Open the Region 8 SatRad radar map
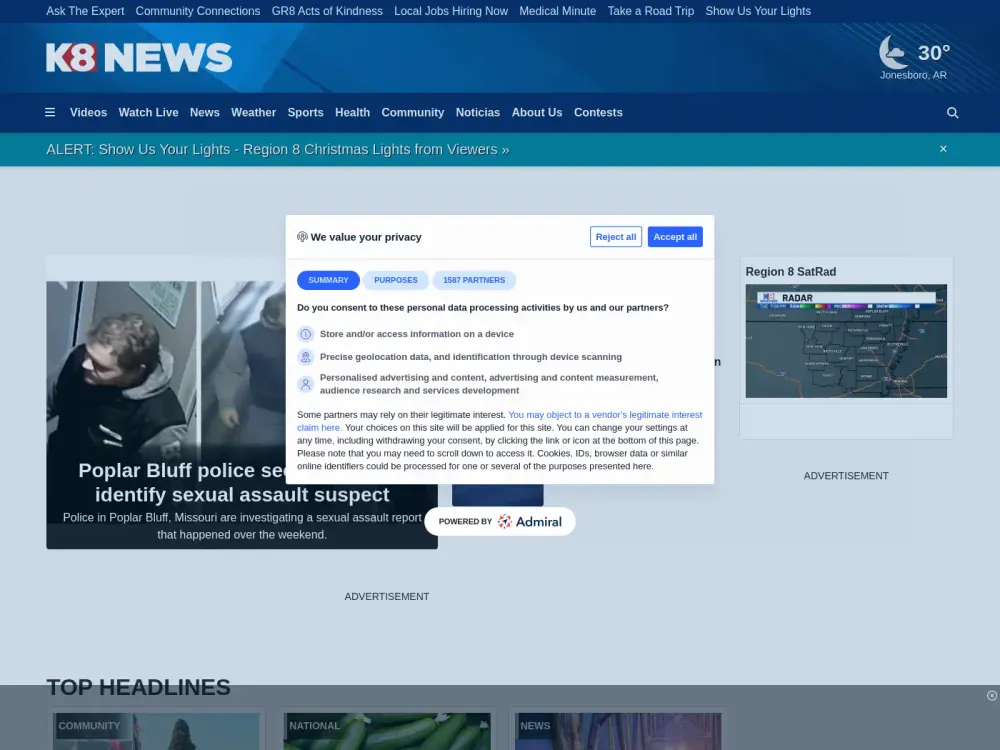The width and height of the screenshot is (1000, 750). point(846,341)
